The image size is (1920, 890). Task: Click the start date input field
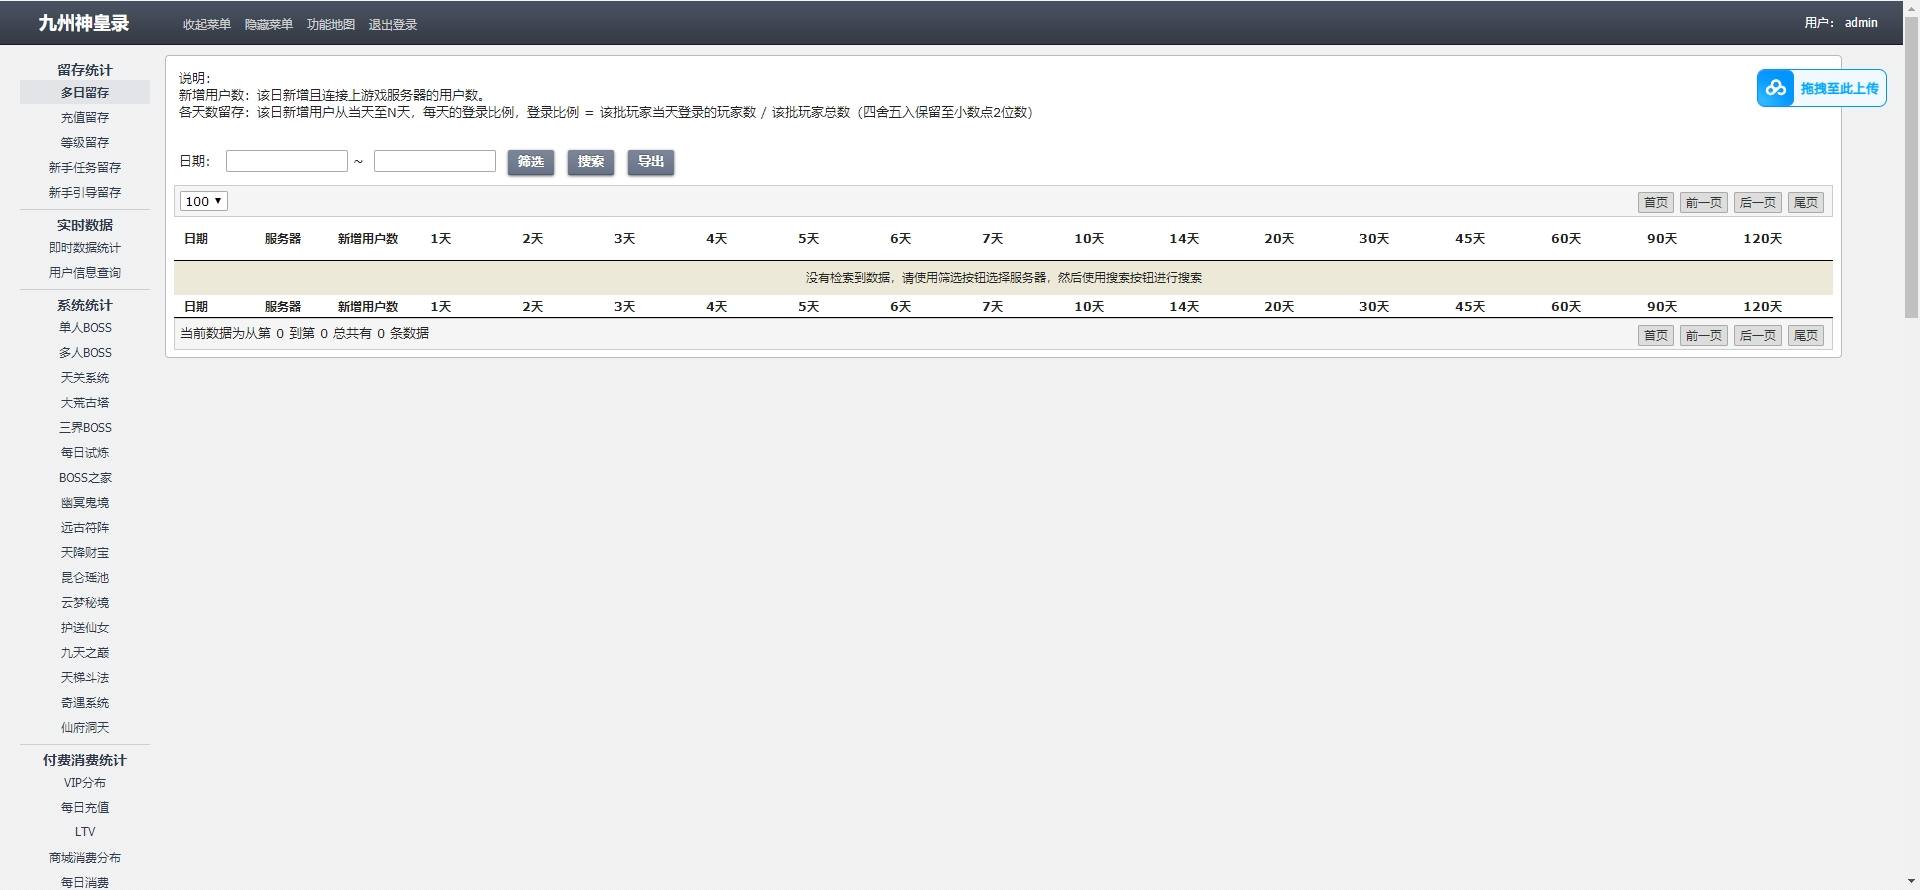coord(287,161)
